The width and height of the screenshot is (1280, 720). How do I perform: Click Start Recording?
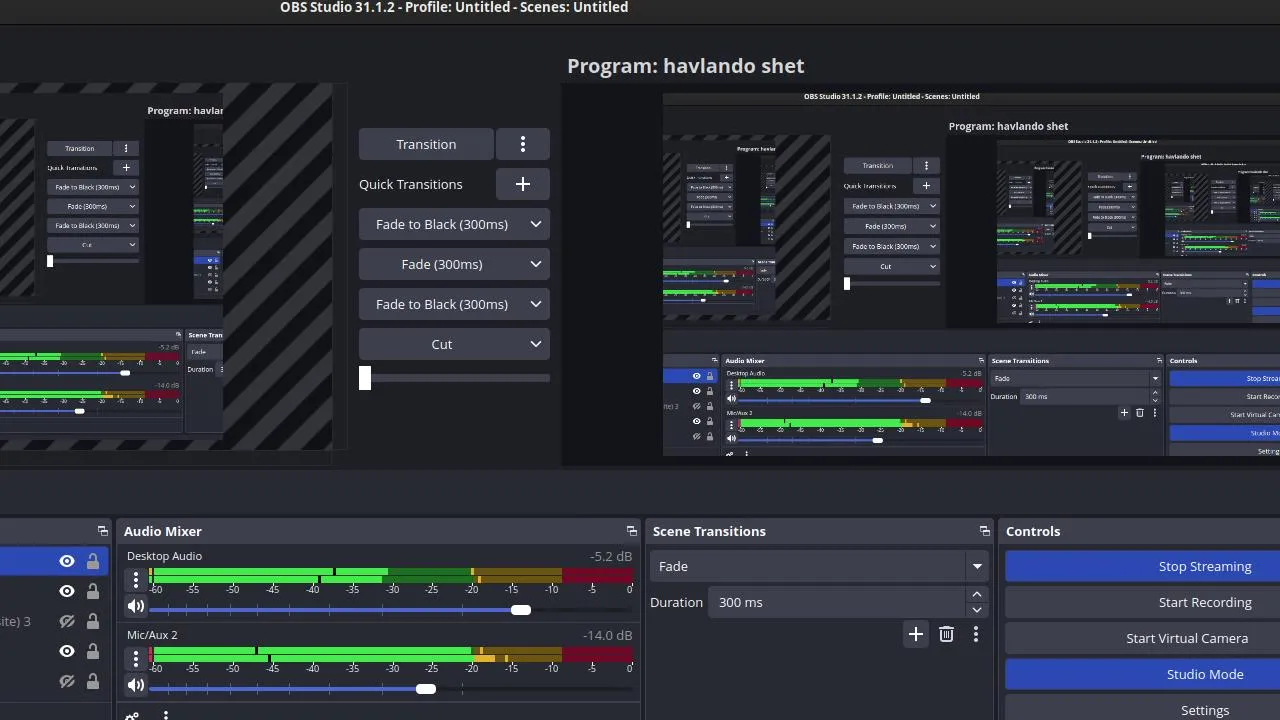pyautogui.click(x=1142, y=602)
